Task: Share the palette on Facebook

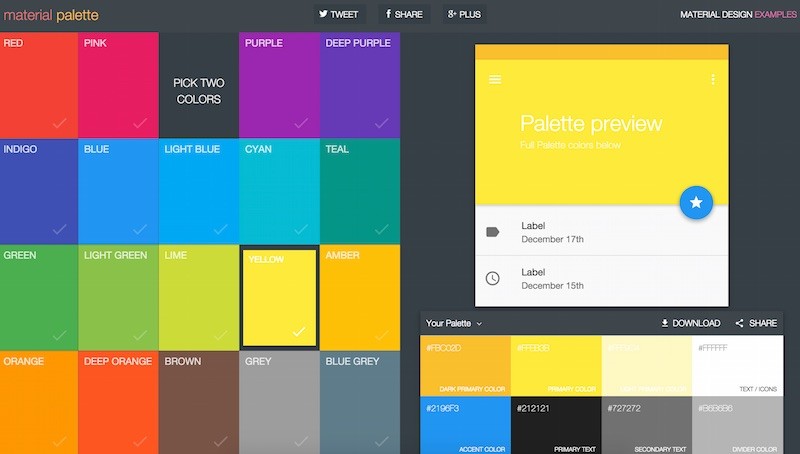Action: [404, 15]
